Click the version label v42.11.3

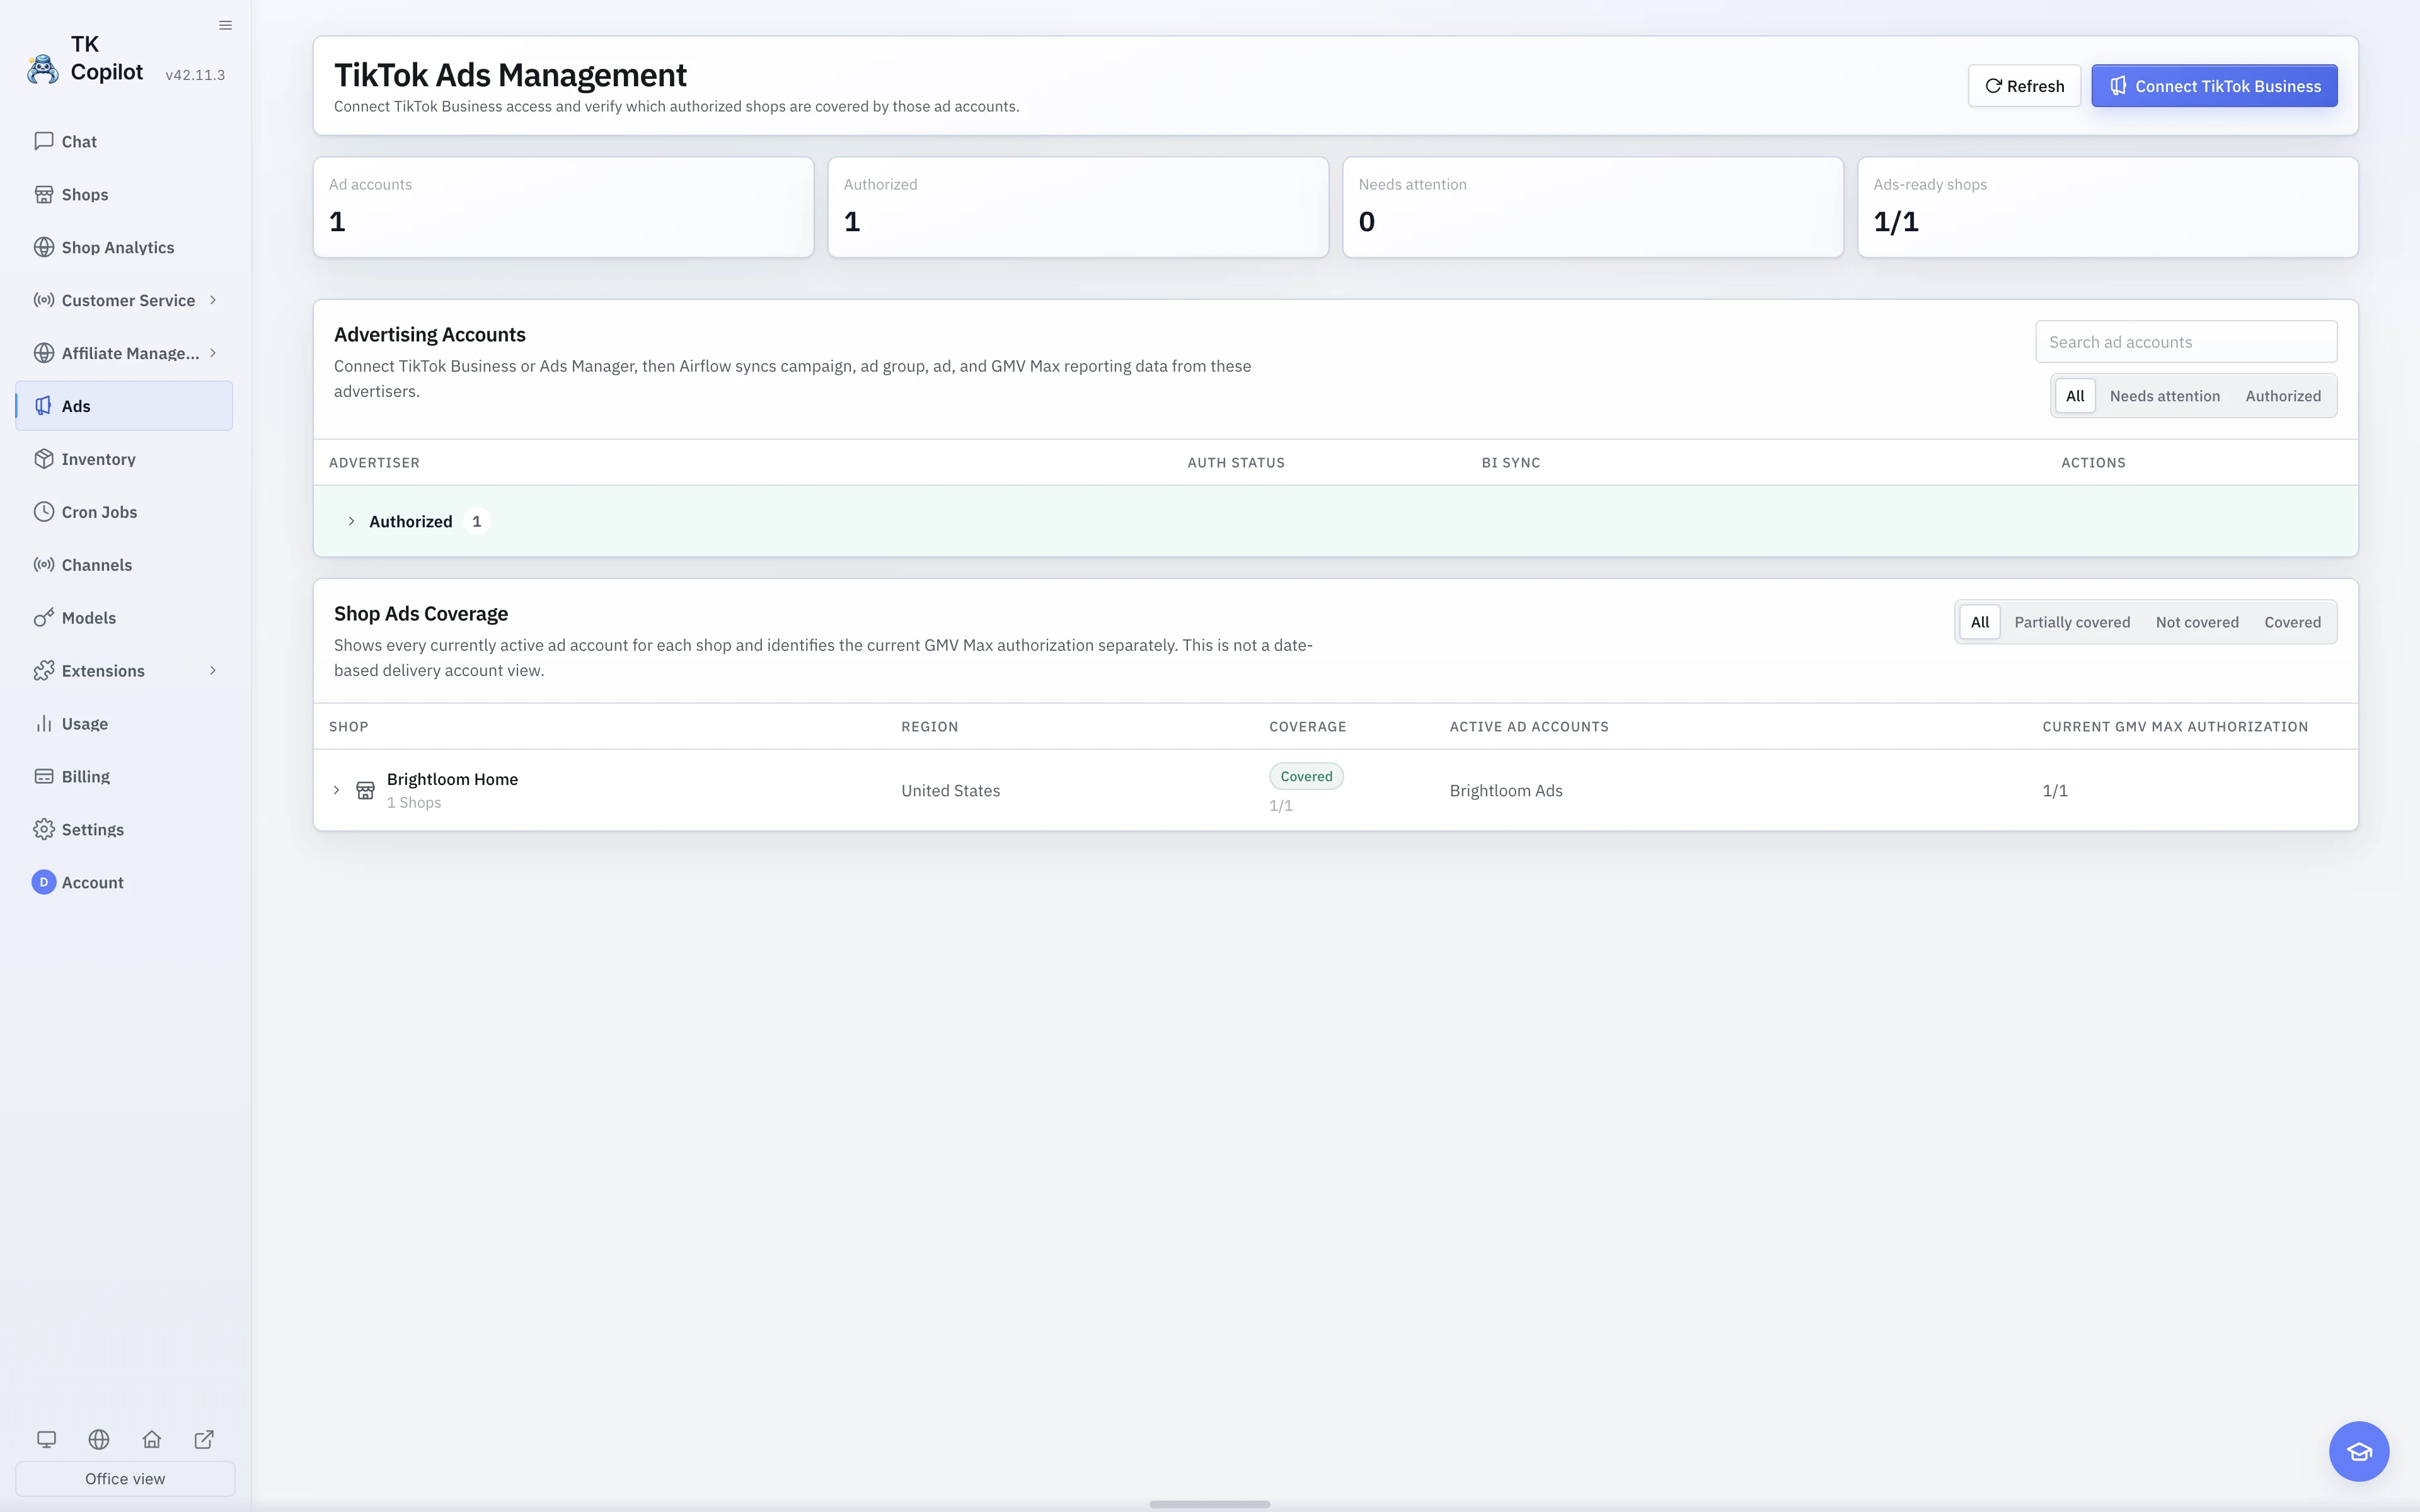195,75
